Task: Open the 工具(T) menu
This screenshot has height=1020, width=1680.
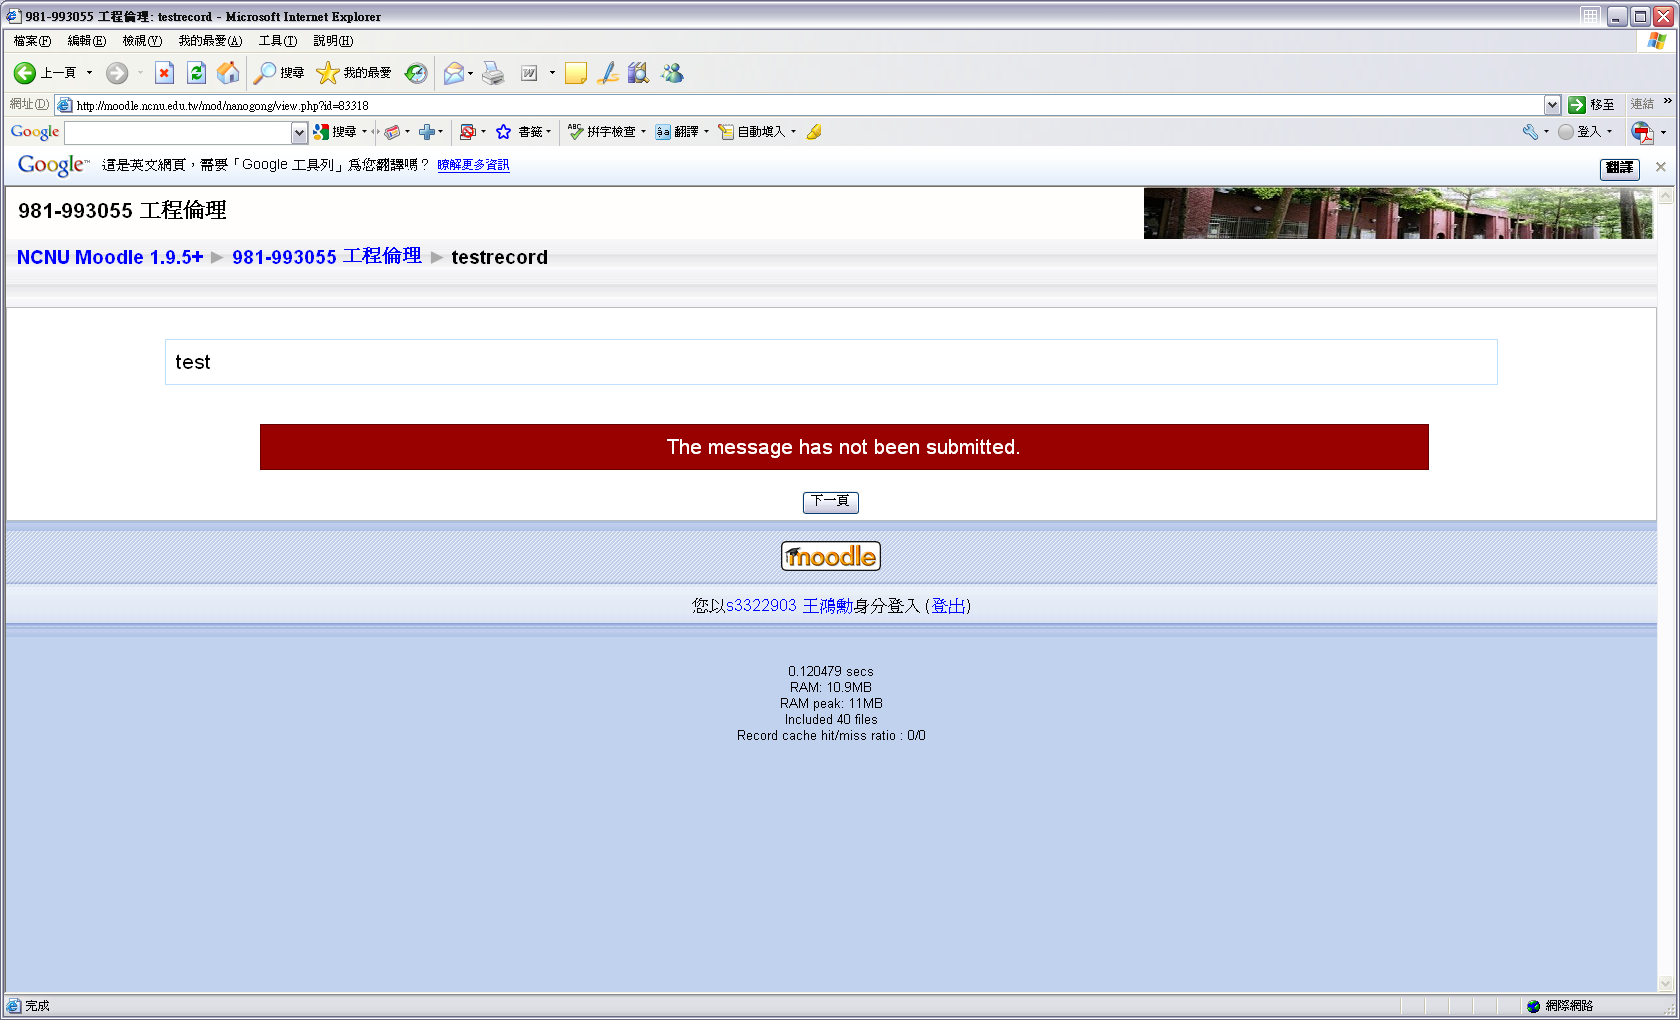Action: 277,41
